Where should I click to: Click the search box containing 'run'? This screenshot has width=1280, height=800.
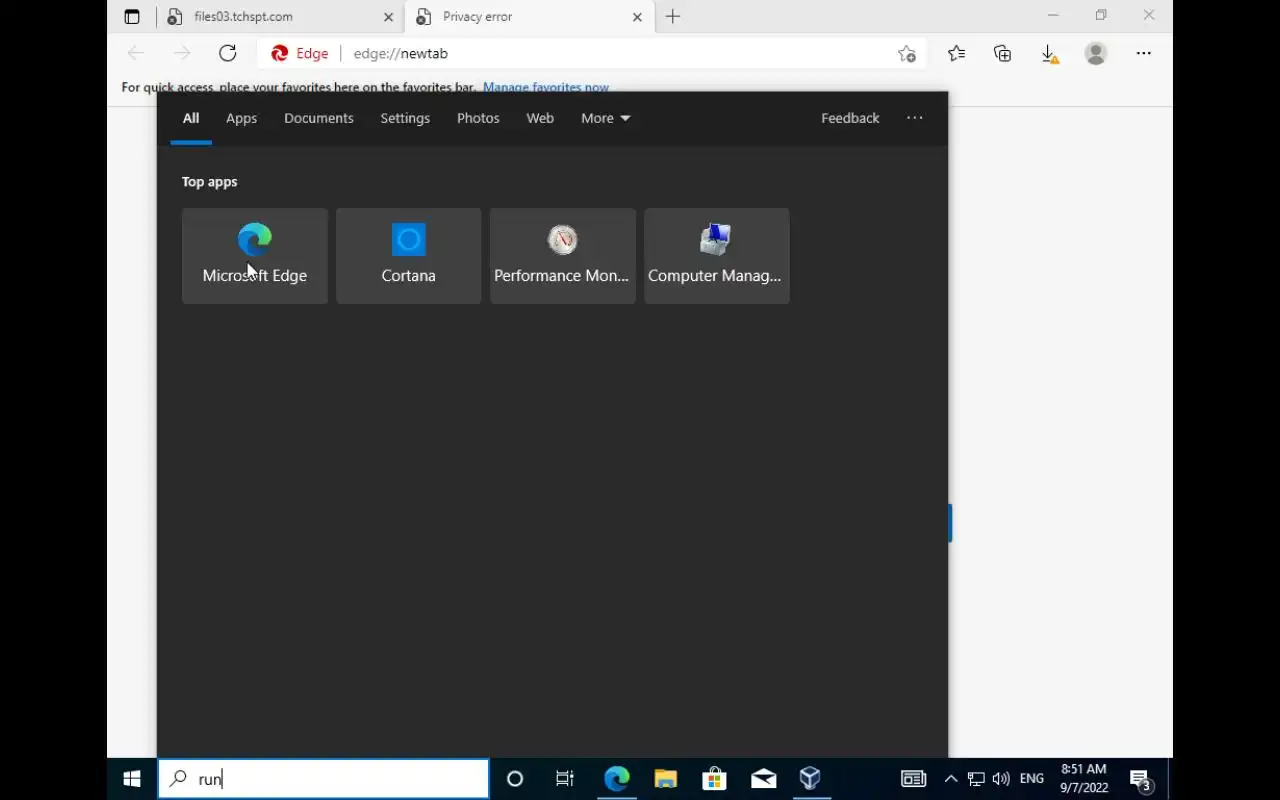pos(324,779)
